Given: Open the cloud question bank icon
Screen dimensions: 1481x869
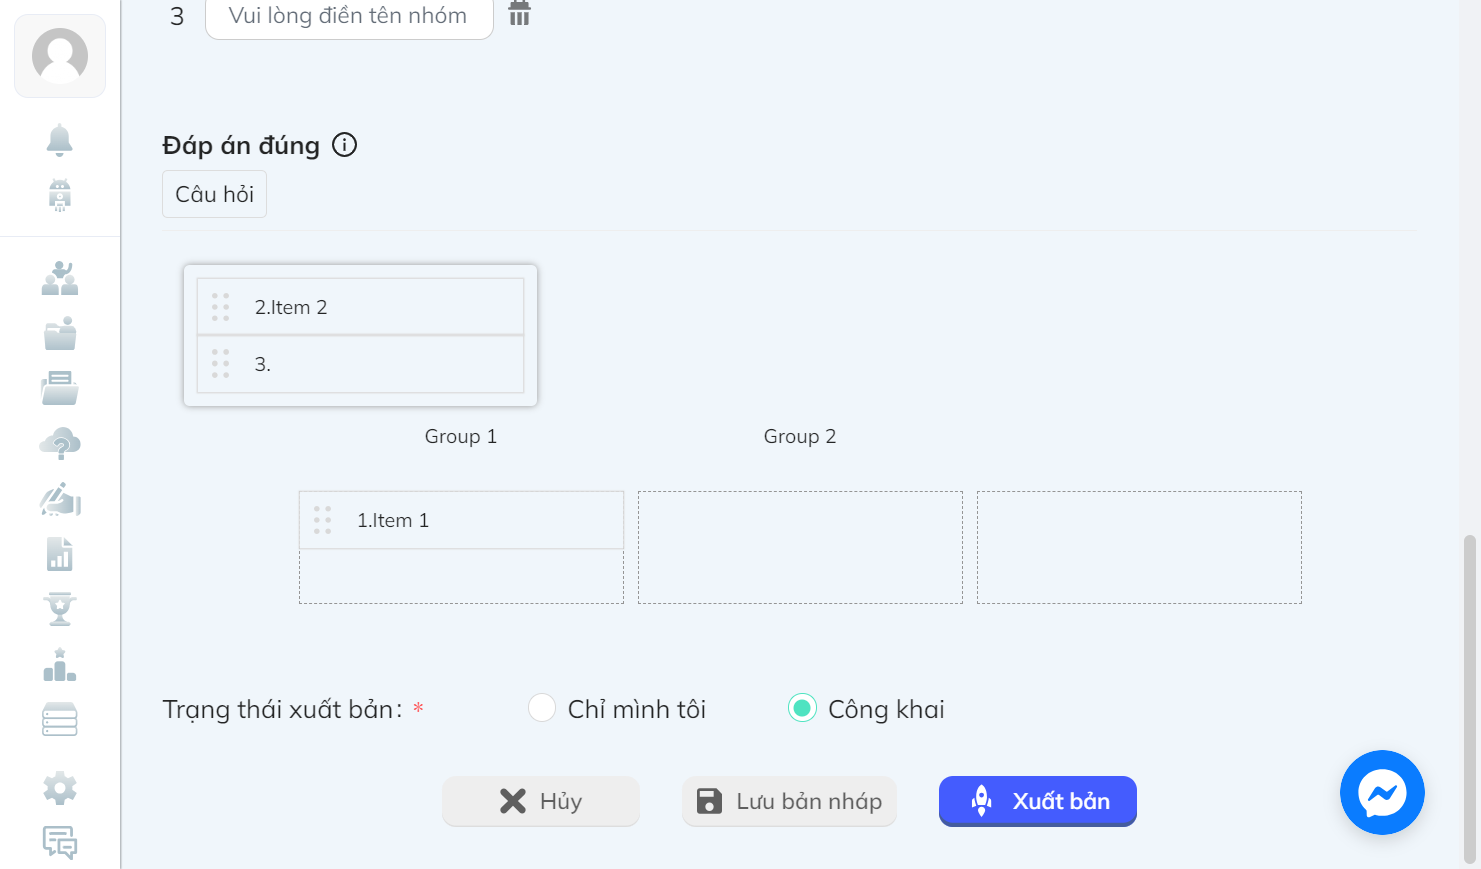Looking at the screenshot, I should pos(60,443).
